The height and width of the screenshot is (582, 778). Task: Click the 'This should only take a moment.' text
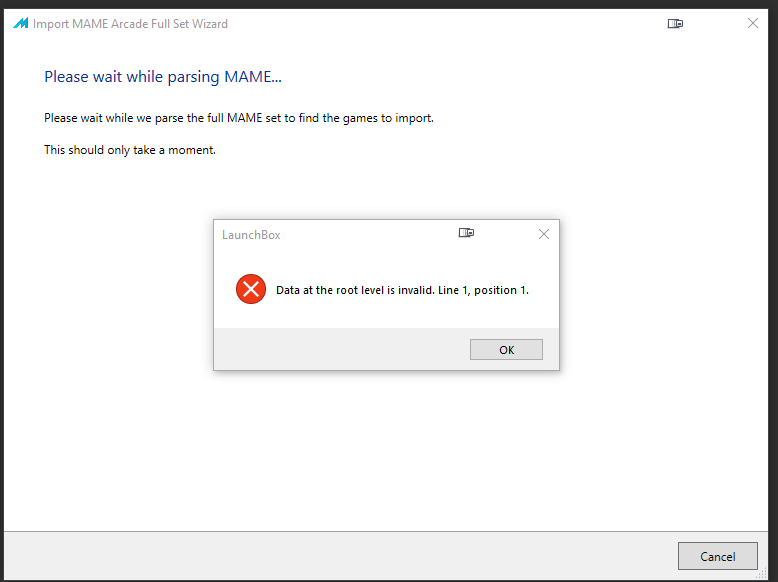tap(130, 150)
